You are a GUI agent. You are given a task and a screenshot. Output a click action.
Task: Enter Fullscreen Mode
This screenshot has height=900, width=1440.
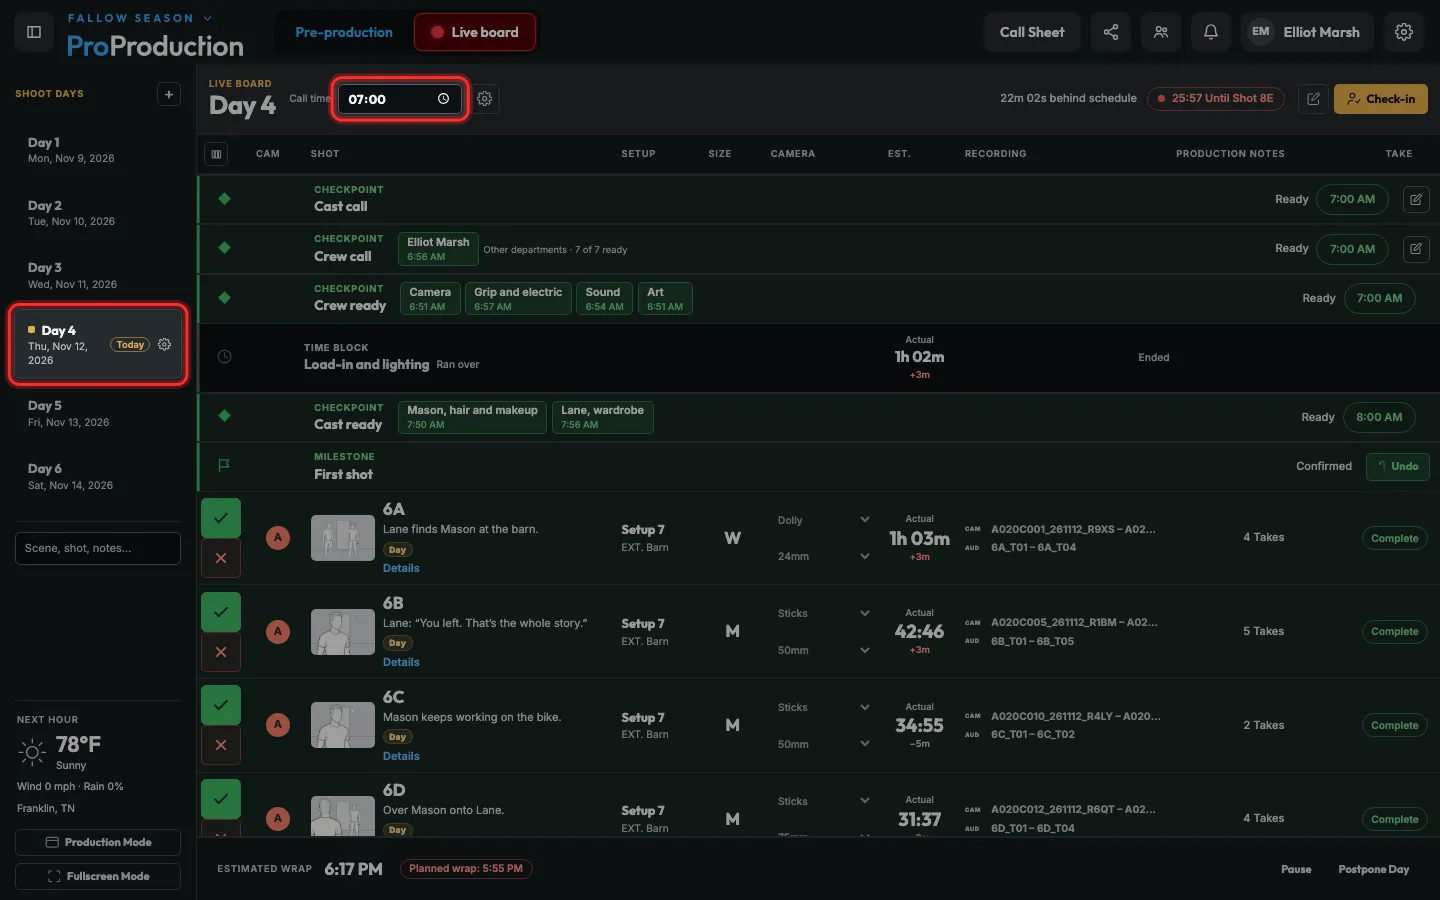click(x=98, y=876)
